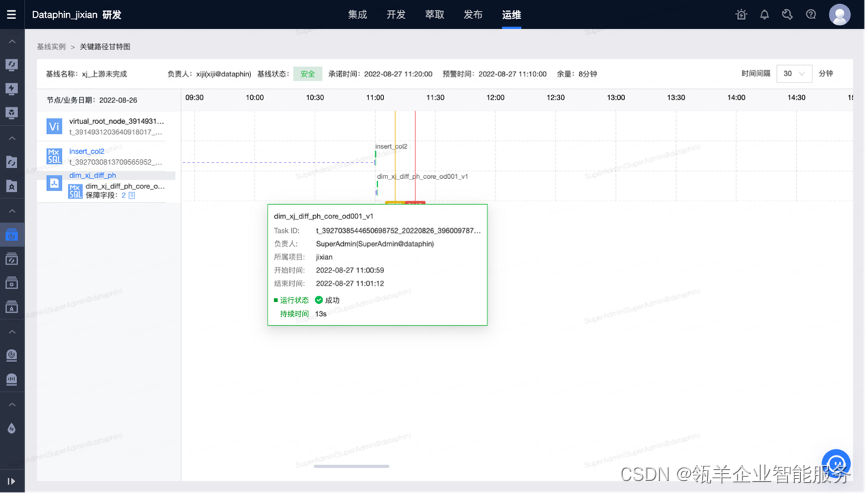The height and width of the screenshot is (493, 866).
Task: Switch to the 发布 tab
Action: pyautogui.click(x=473, y=15)
